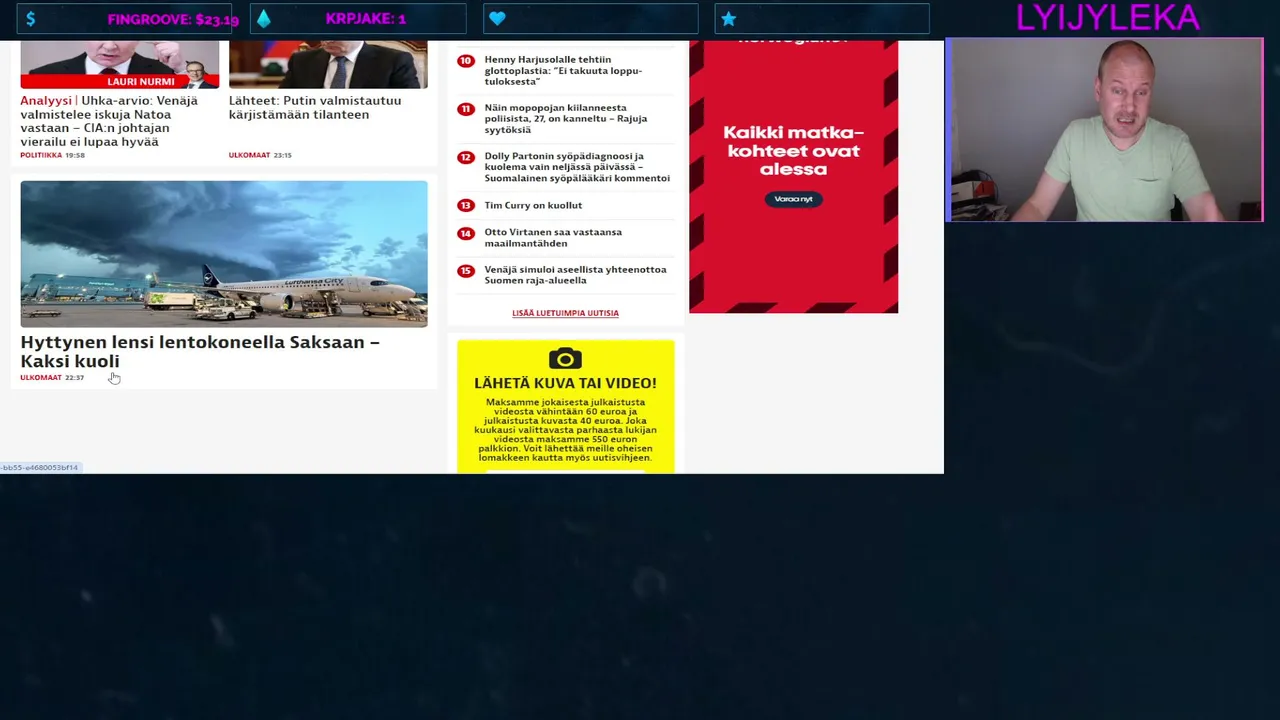Image resolution: width=1280 pixels, height=720 pixels.
Task: Select the red number 13 badge
Action: [465, 205]
